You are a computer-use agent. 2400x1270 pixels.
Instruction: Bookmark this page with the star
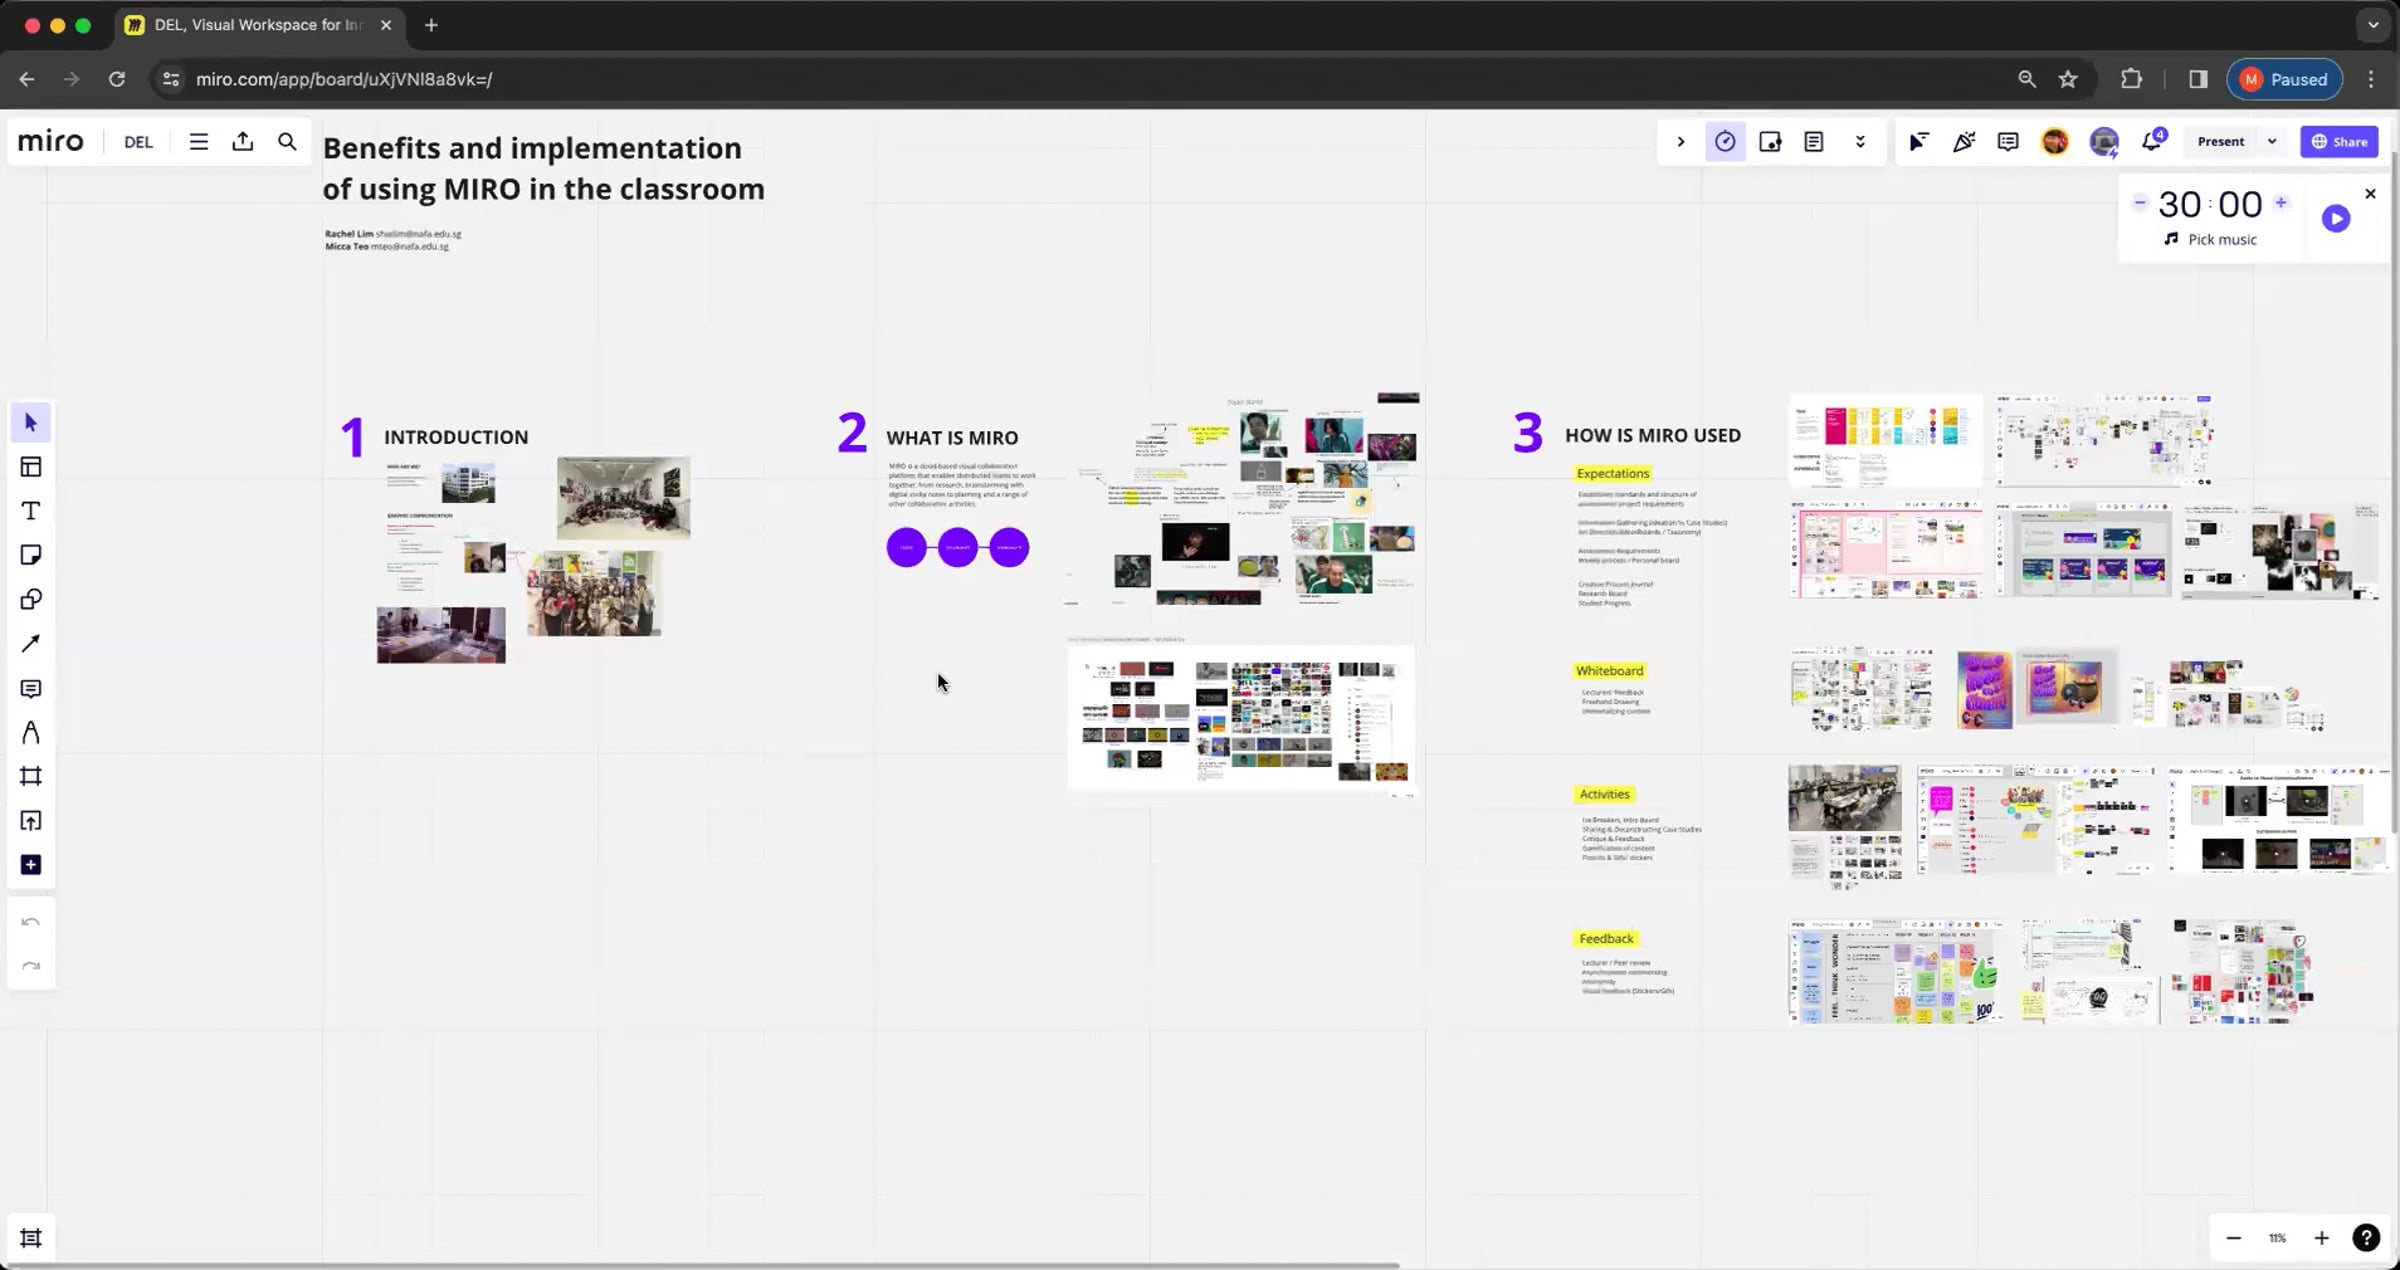2068,79
